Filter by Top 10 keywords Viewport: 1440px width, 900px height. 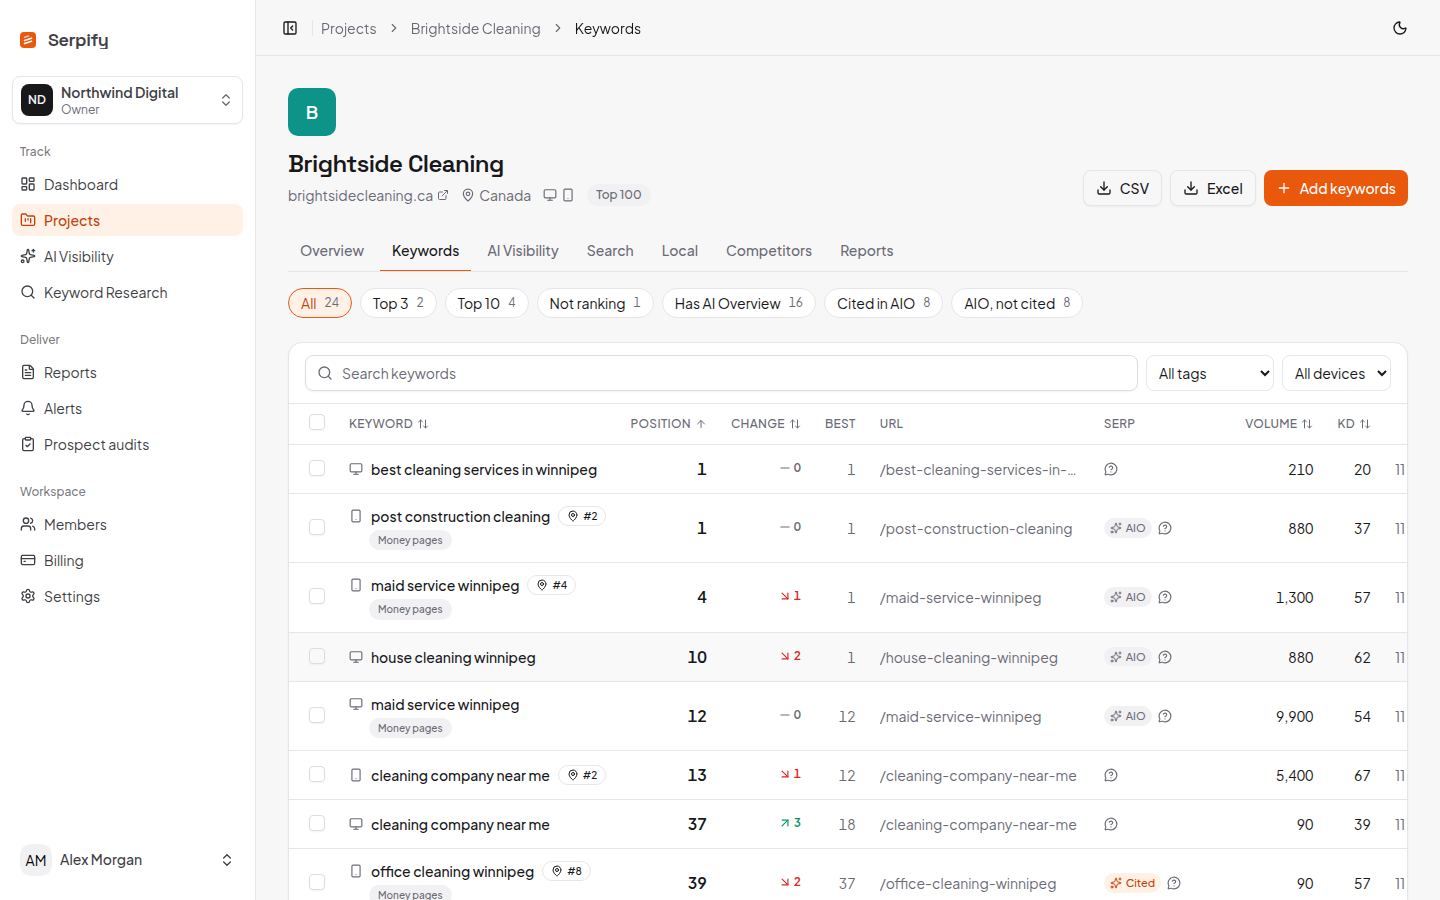point(487,303)
